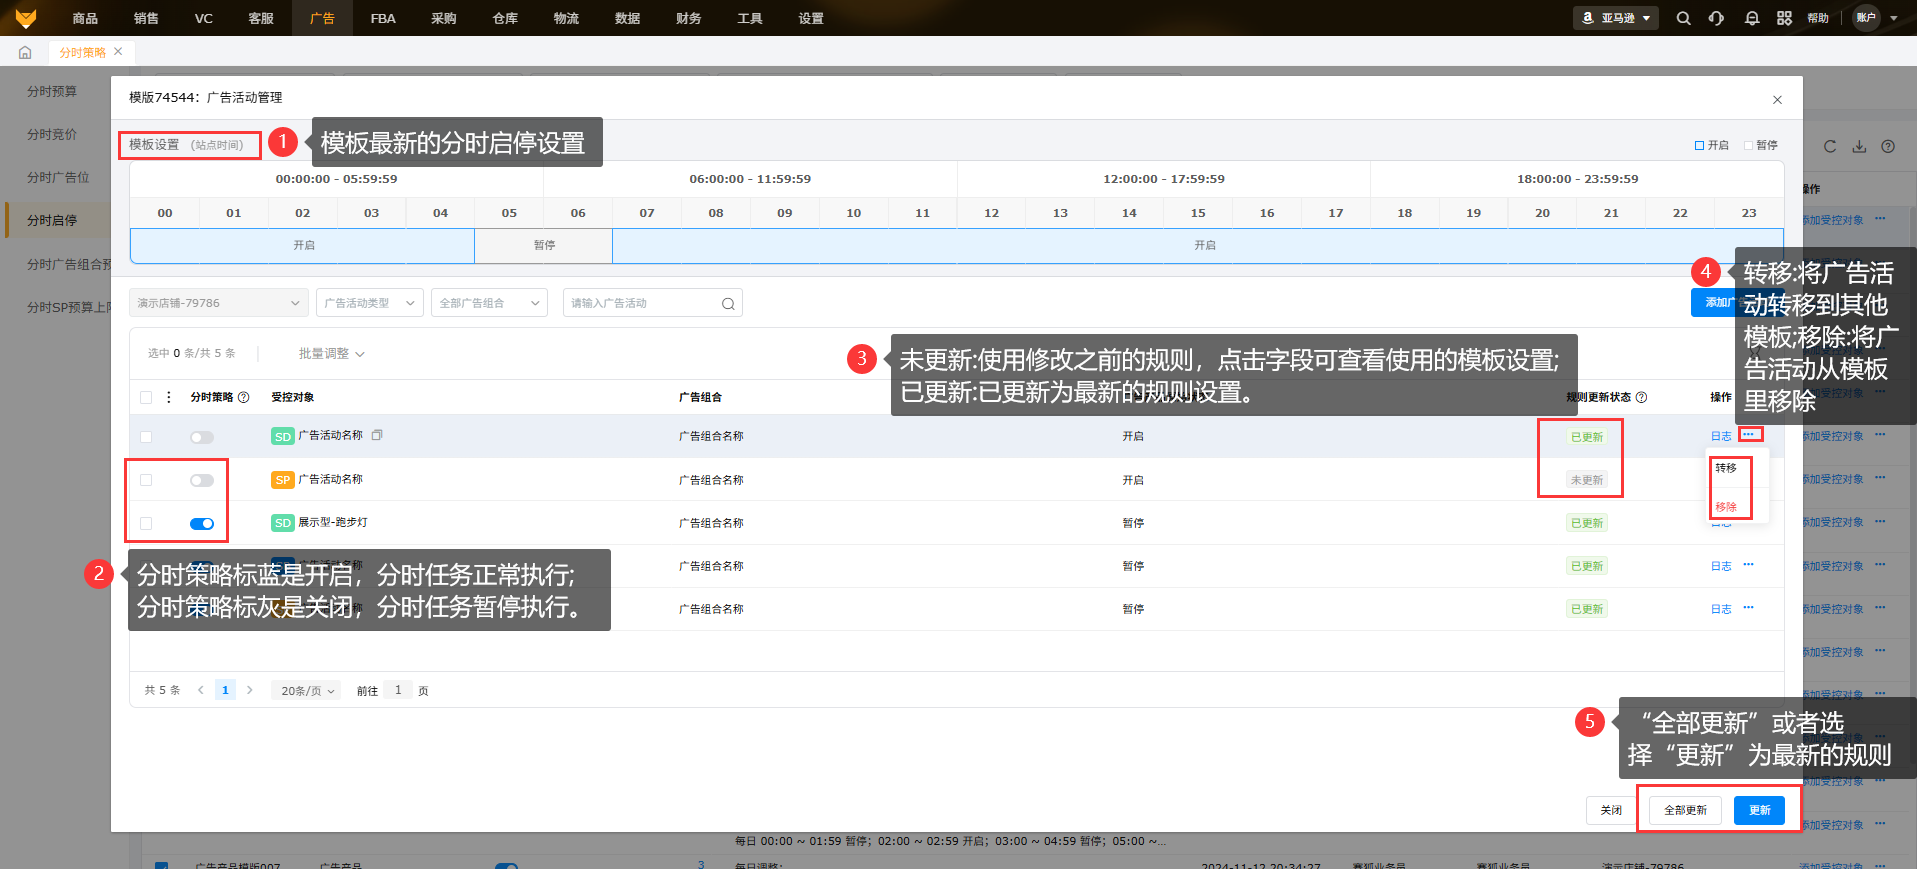Image resolution: width=1917 pixels, height=869 pixels.
Task: Check the select-all checkbox in table header
Action: pyautogui.click(x=146, y=397)
